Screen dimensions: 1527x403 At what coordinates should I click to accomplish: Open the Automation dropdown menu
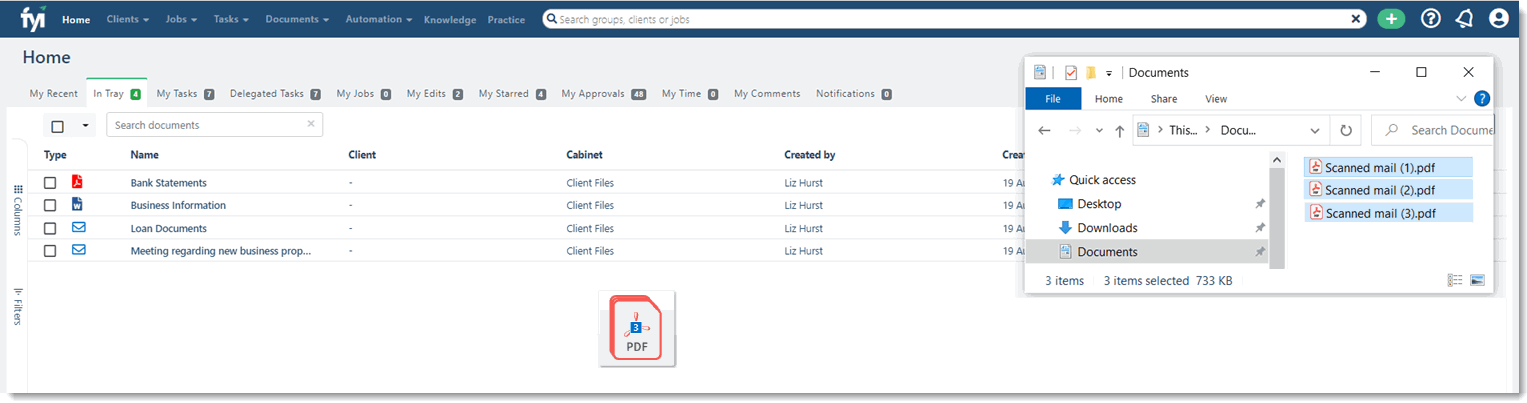click(x=378, y=19)
